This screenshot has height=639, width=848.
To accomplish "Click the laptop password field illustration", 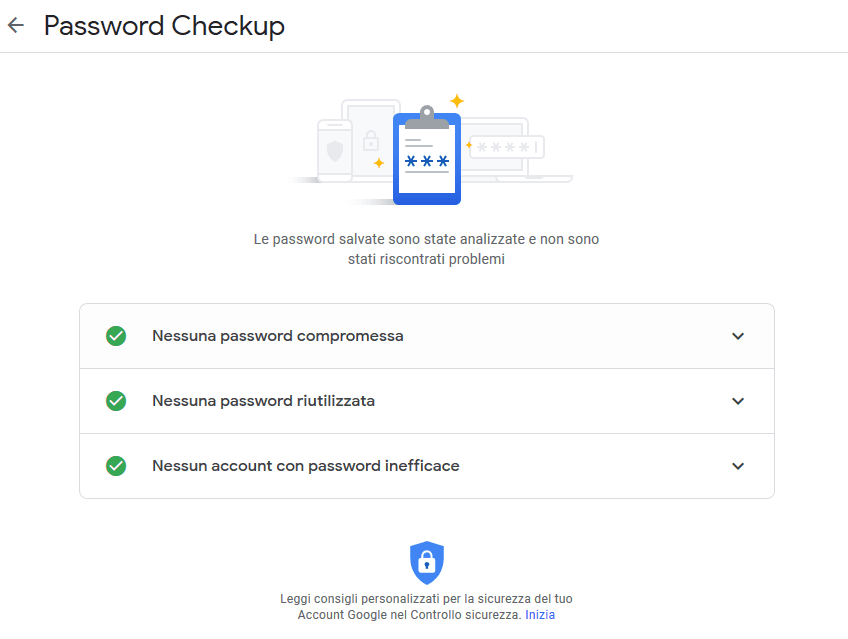I will [x=506, y=148].
